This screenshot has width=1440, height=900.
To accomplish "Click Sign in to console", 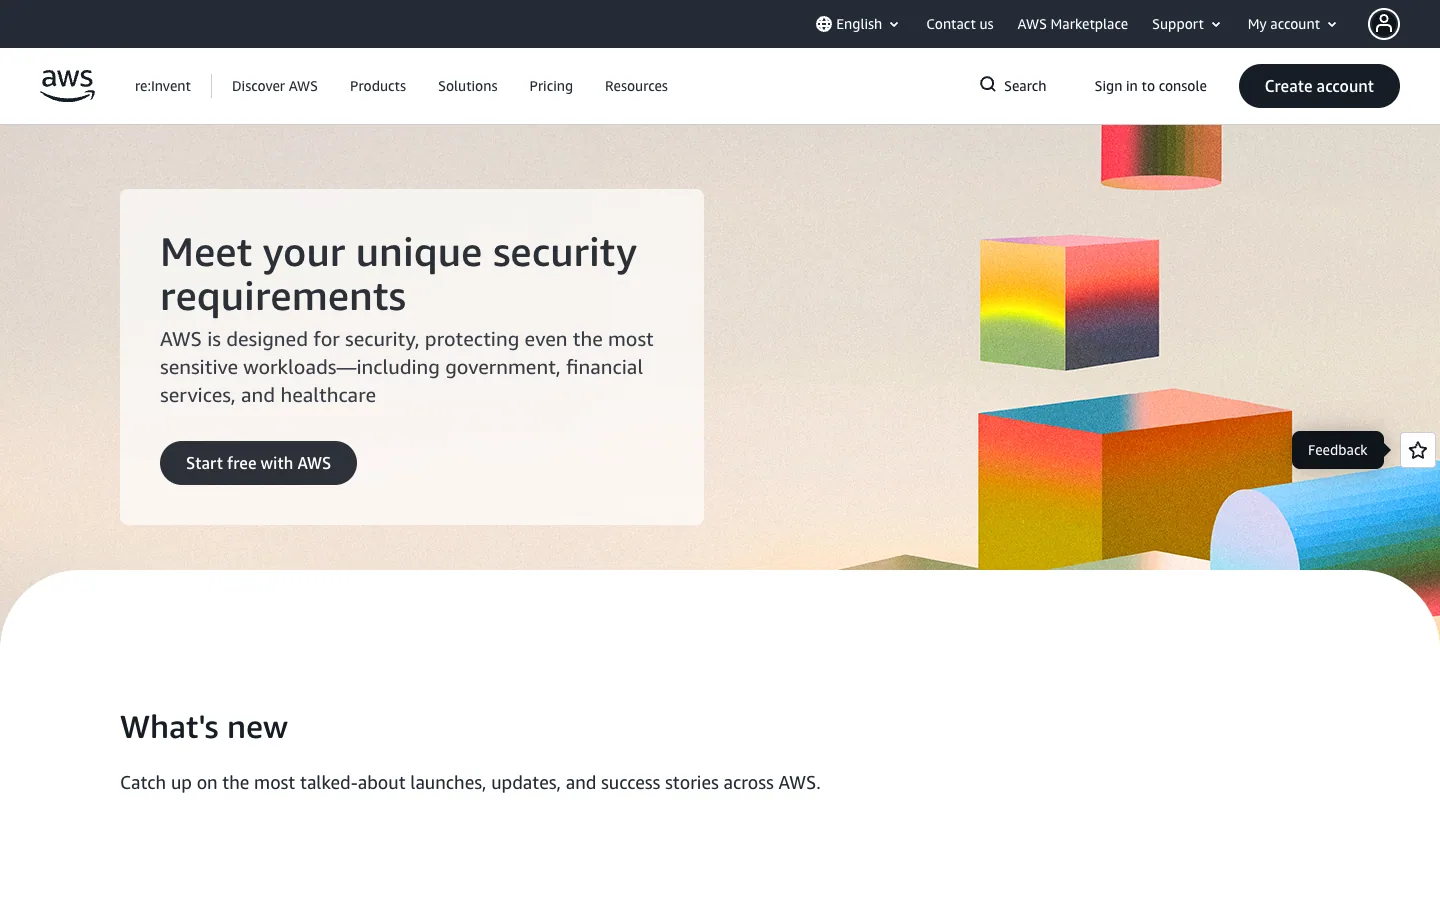I will (x=1151, y=86).
